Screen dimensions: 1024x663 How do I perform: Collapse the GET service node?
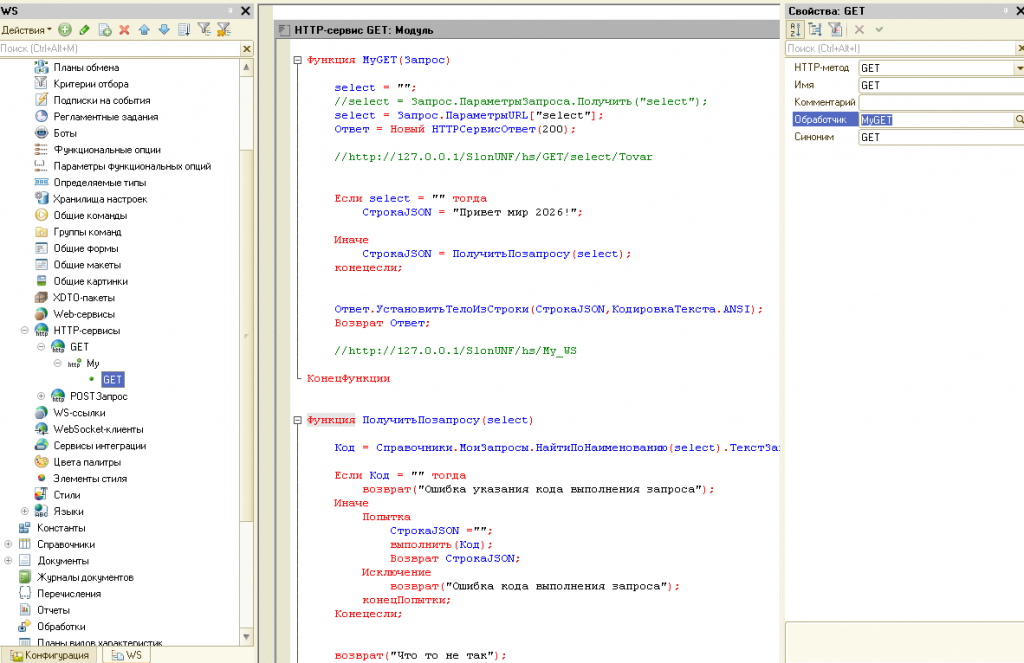41,347
